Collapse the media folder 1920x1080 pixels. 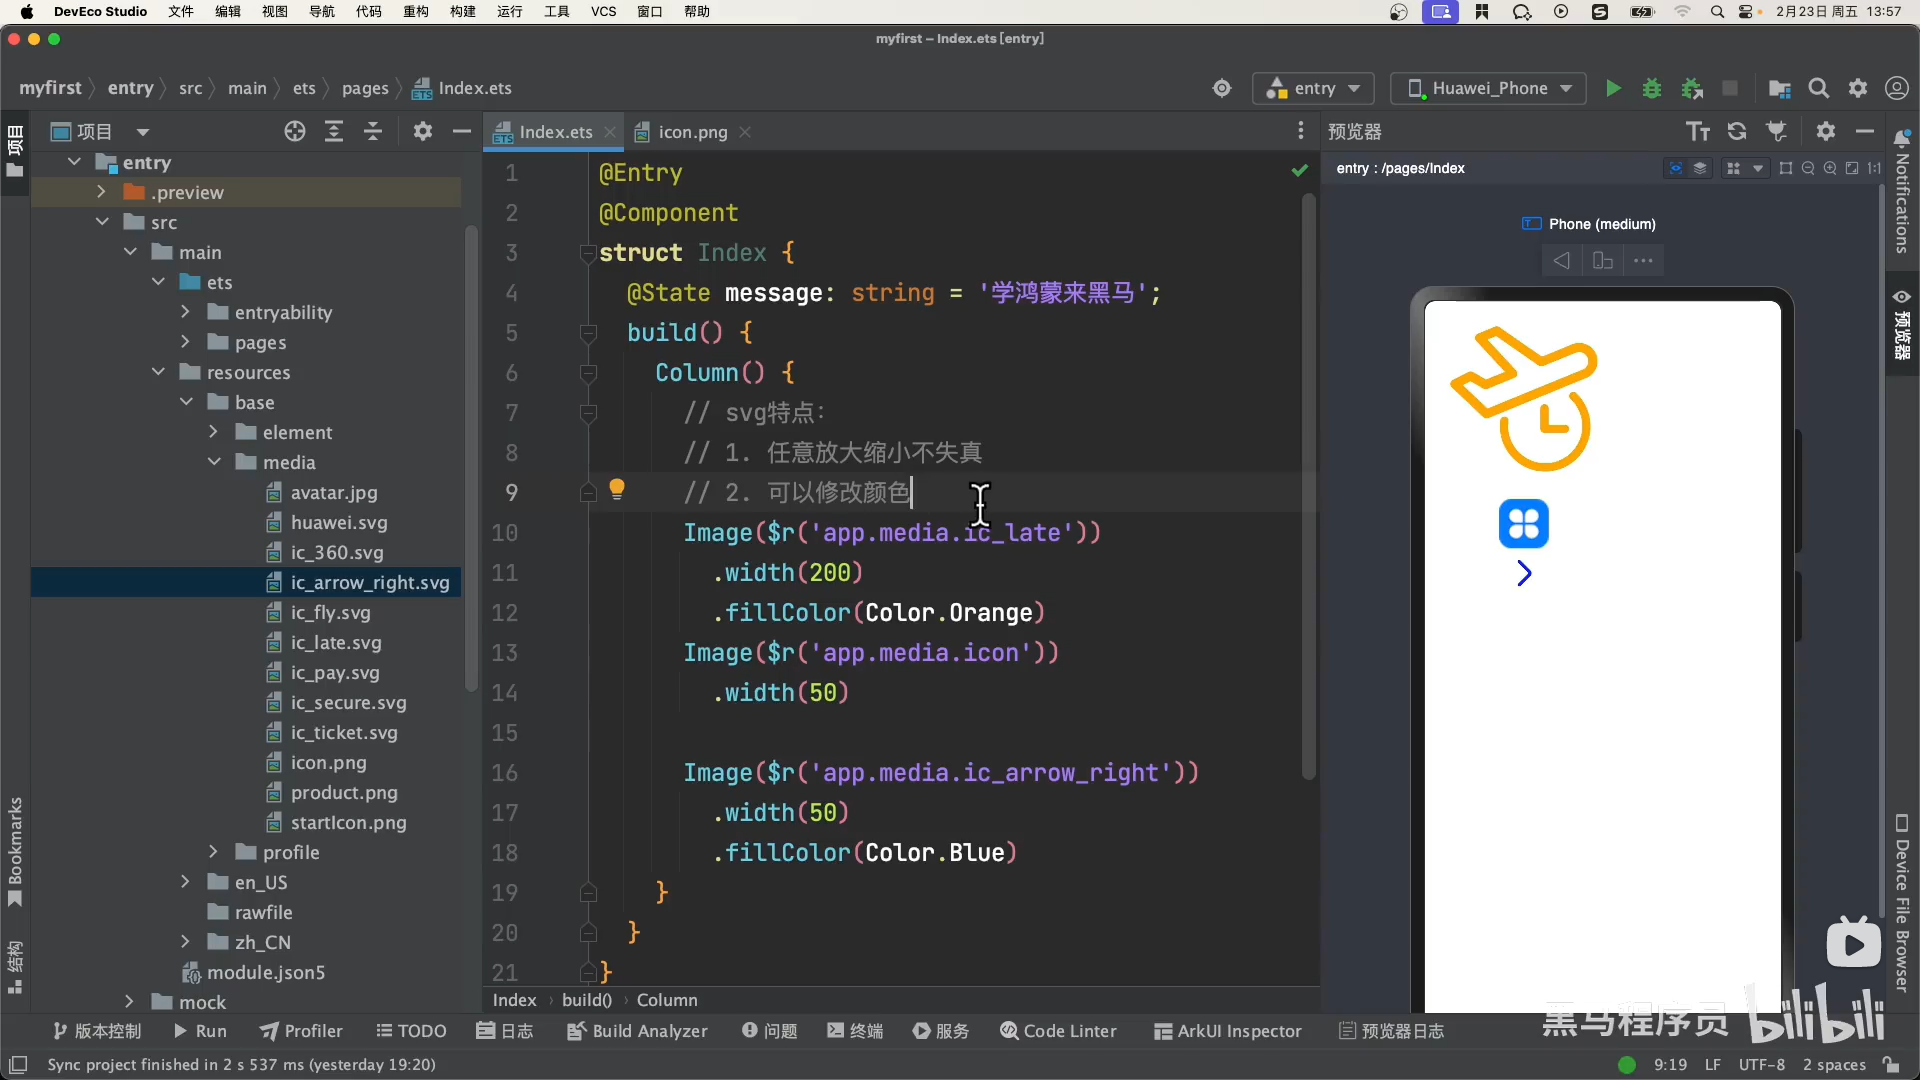[x=214, y=462]
